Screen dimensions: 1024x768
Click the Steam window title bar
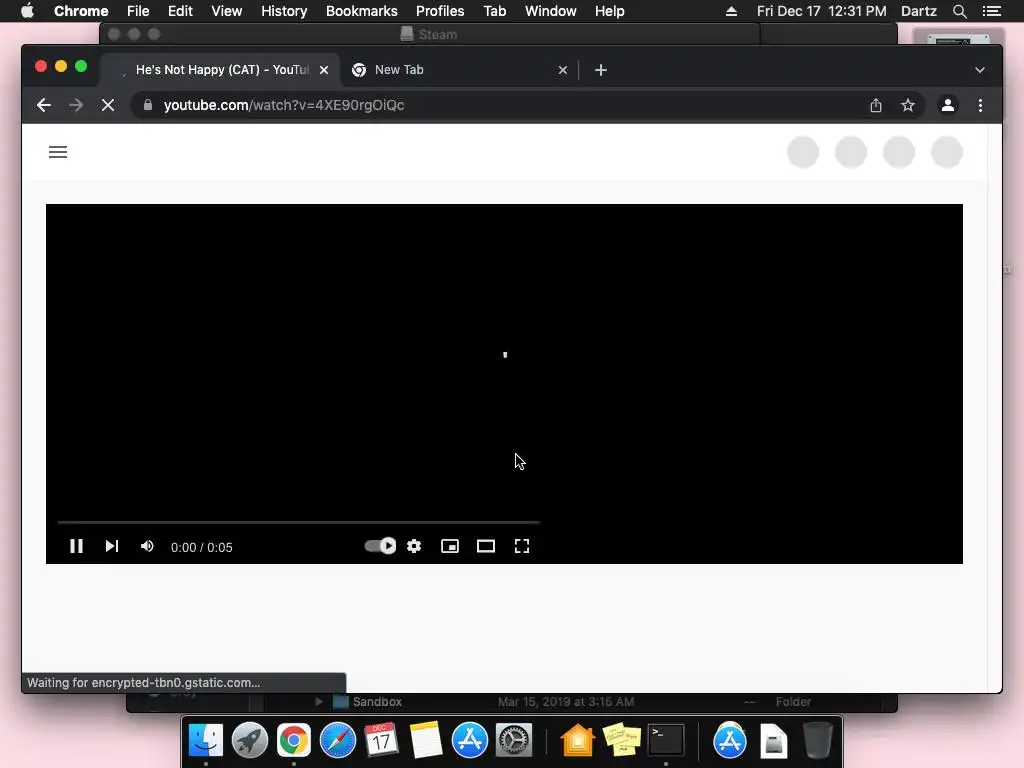430,34
